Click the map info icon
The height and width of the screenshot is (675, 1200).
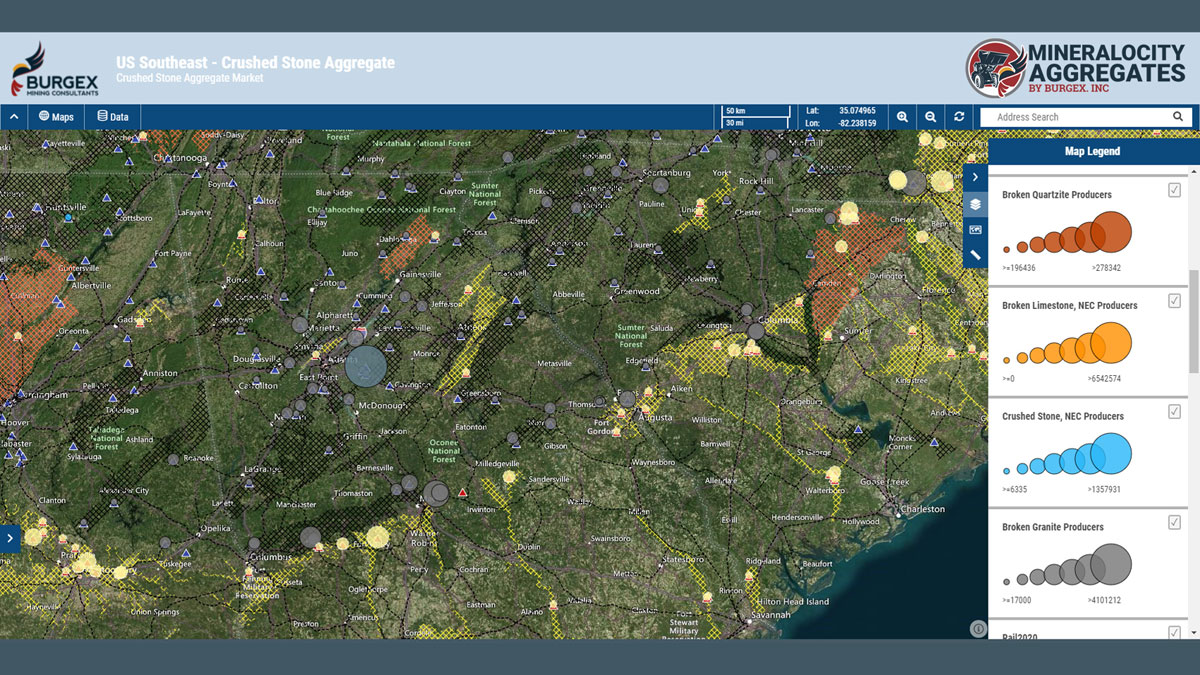978,628
